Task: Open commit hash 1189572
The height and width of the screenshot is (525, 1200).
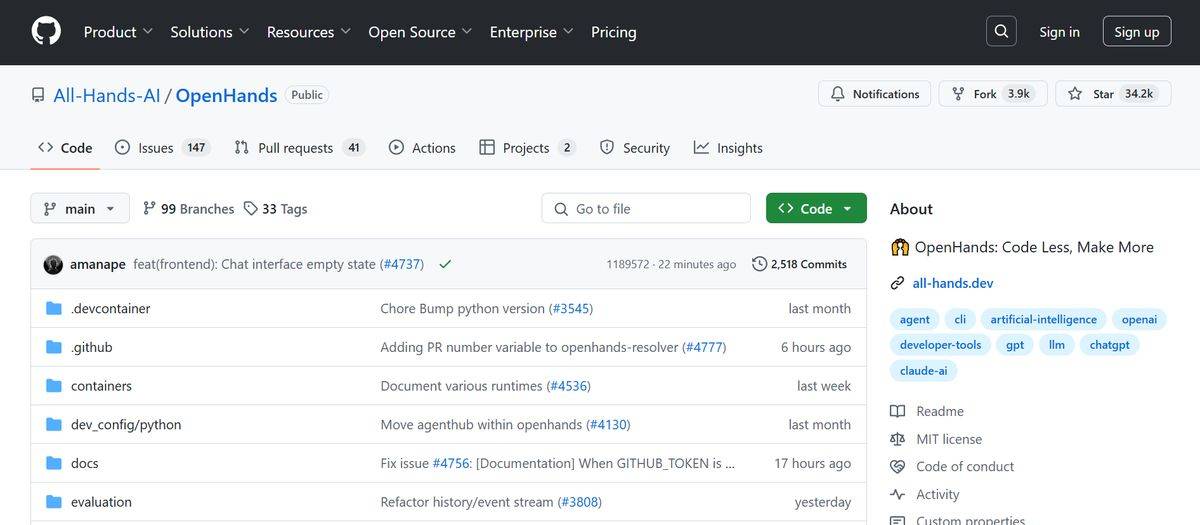Action: pos(628,264)
